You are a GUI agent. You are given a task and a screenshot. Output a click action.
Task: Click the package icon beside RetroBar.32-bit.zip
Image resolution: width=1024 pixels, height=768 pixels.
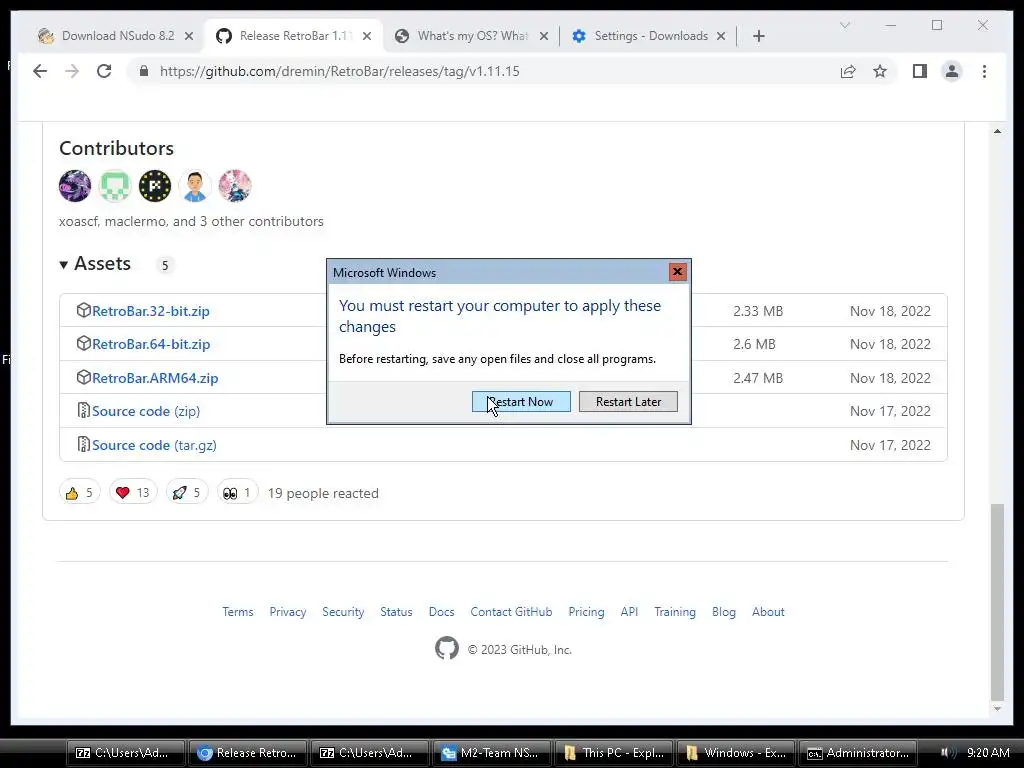pyautogui.click(x=83, y=310)
